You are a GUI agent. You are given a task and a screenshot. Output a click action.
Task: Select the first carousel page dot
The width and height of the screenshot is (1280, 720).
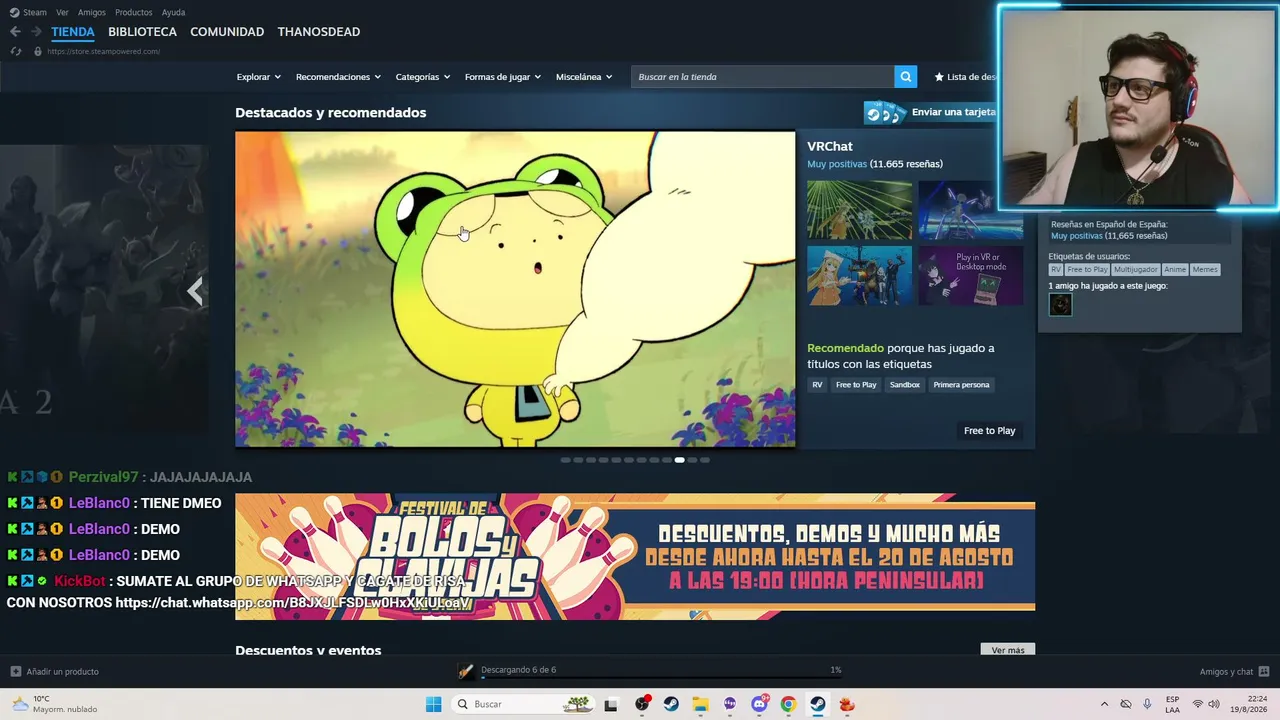565,460
